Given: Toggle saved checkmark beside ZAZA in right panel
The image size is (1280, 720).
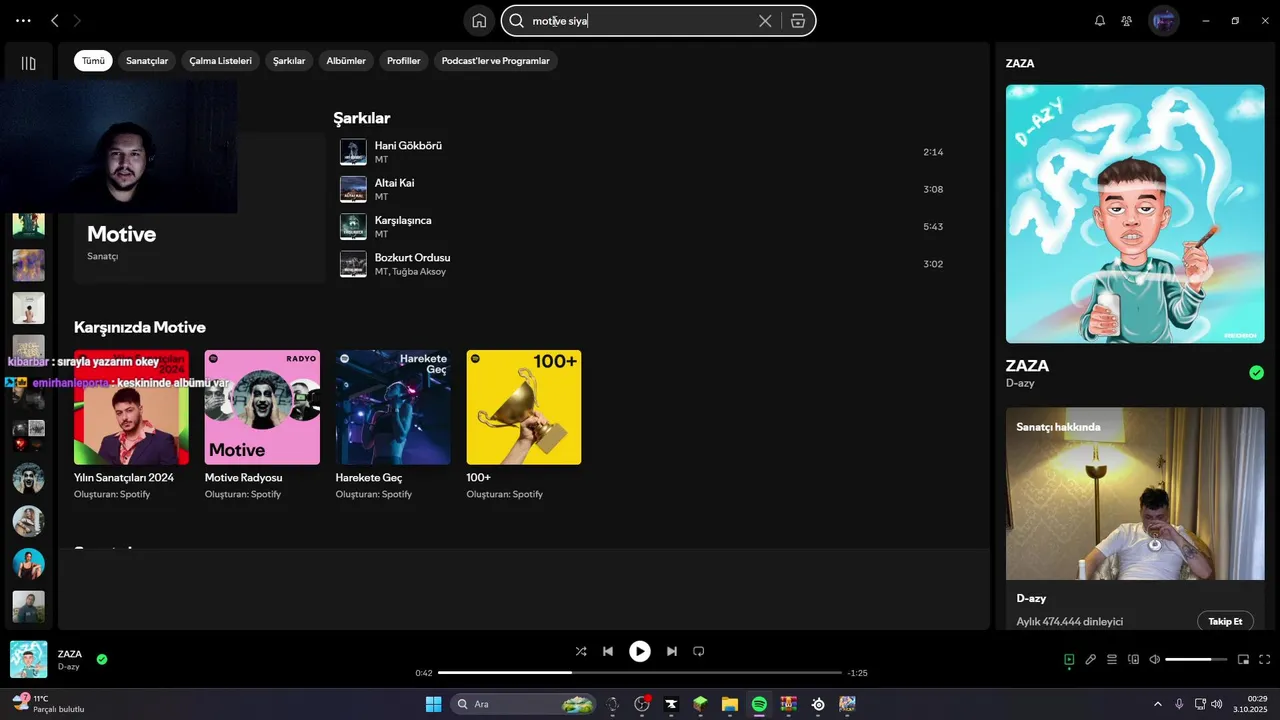Looking at the screenshot, I should pos(1256,373).
